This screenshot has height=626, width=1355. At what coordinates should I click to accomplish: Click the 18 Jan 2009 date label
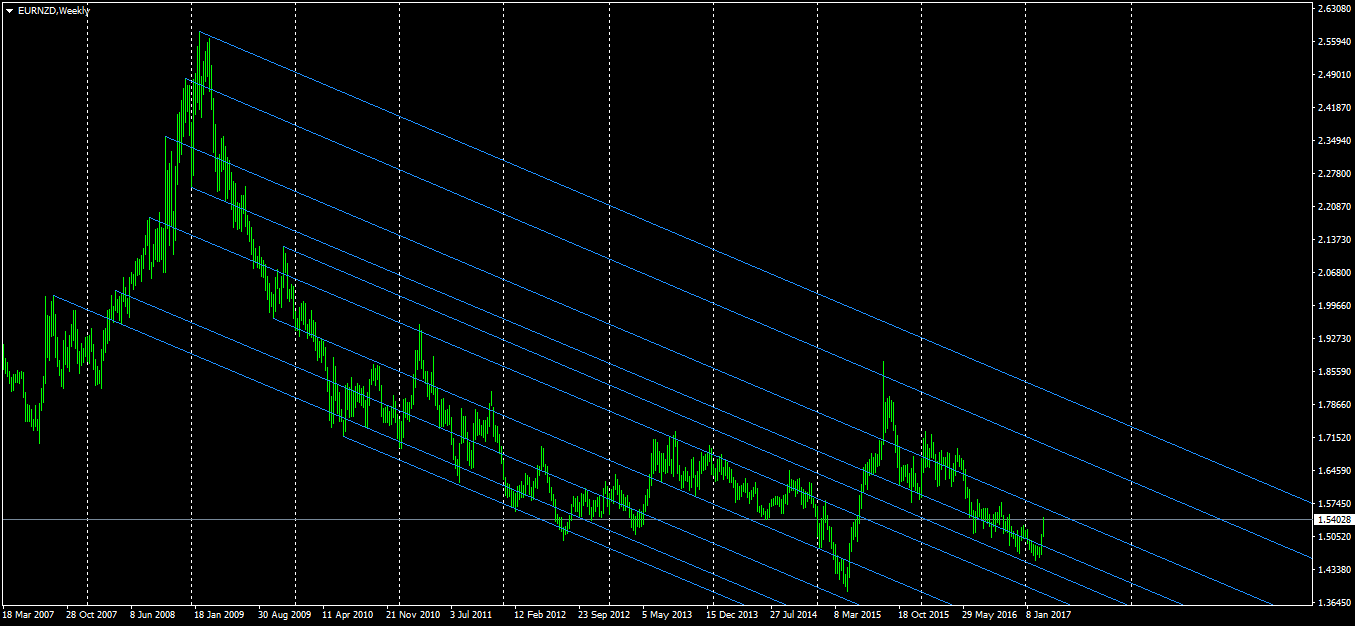click(x=219, y=615)
